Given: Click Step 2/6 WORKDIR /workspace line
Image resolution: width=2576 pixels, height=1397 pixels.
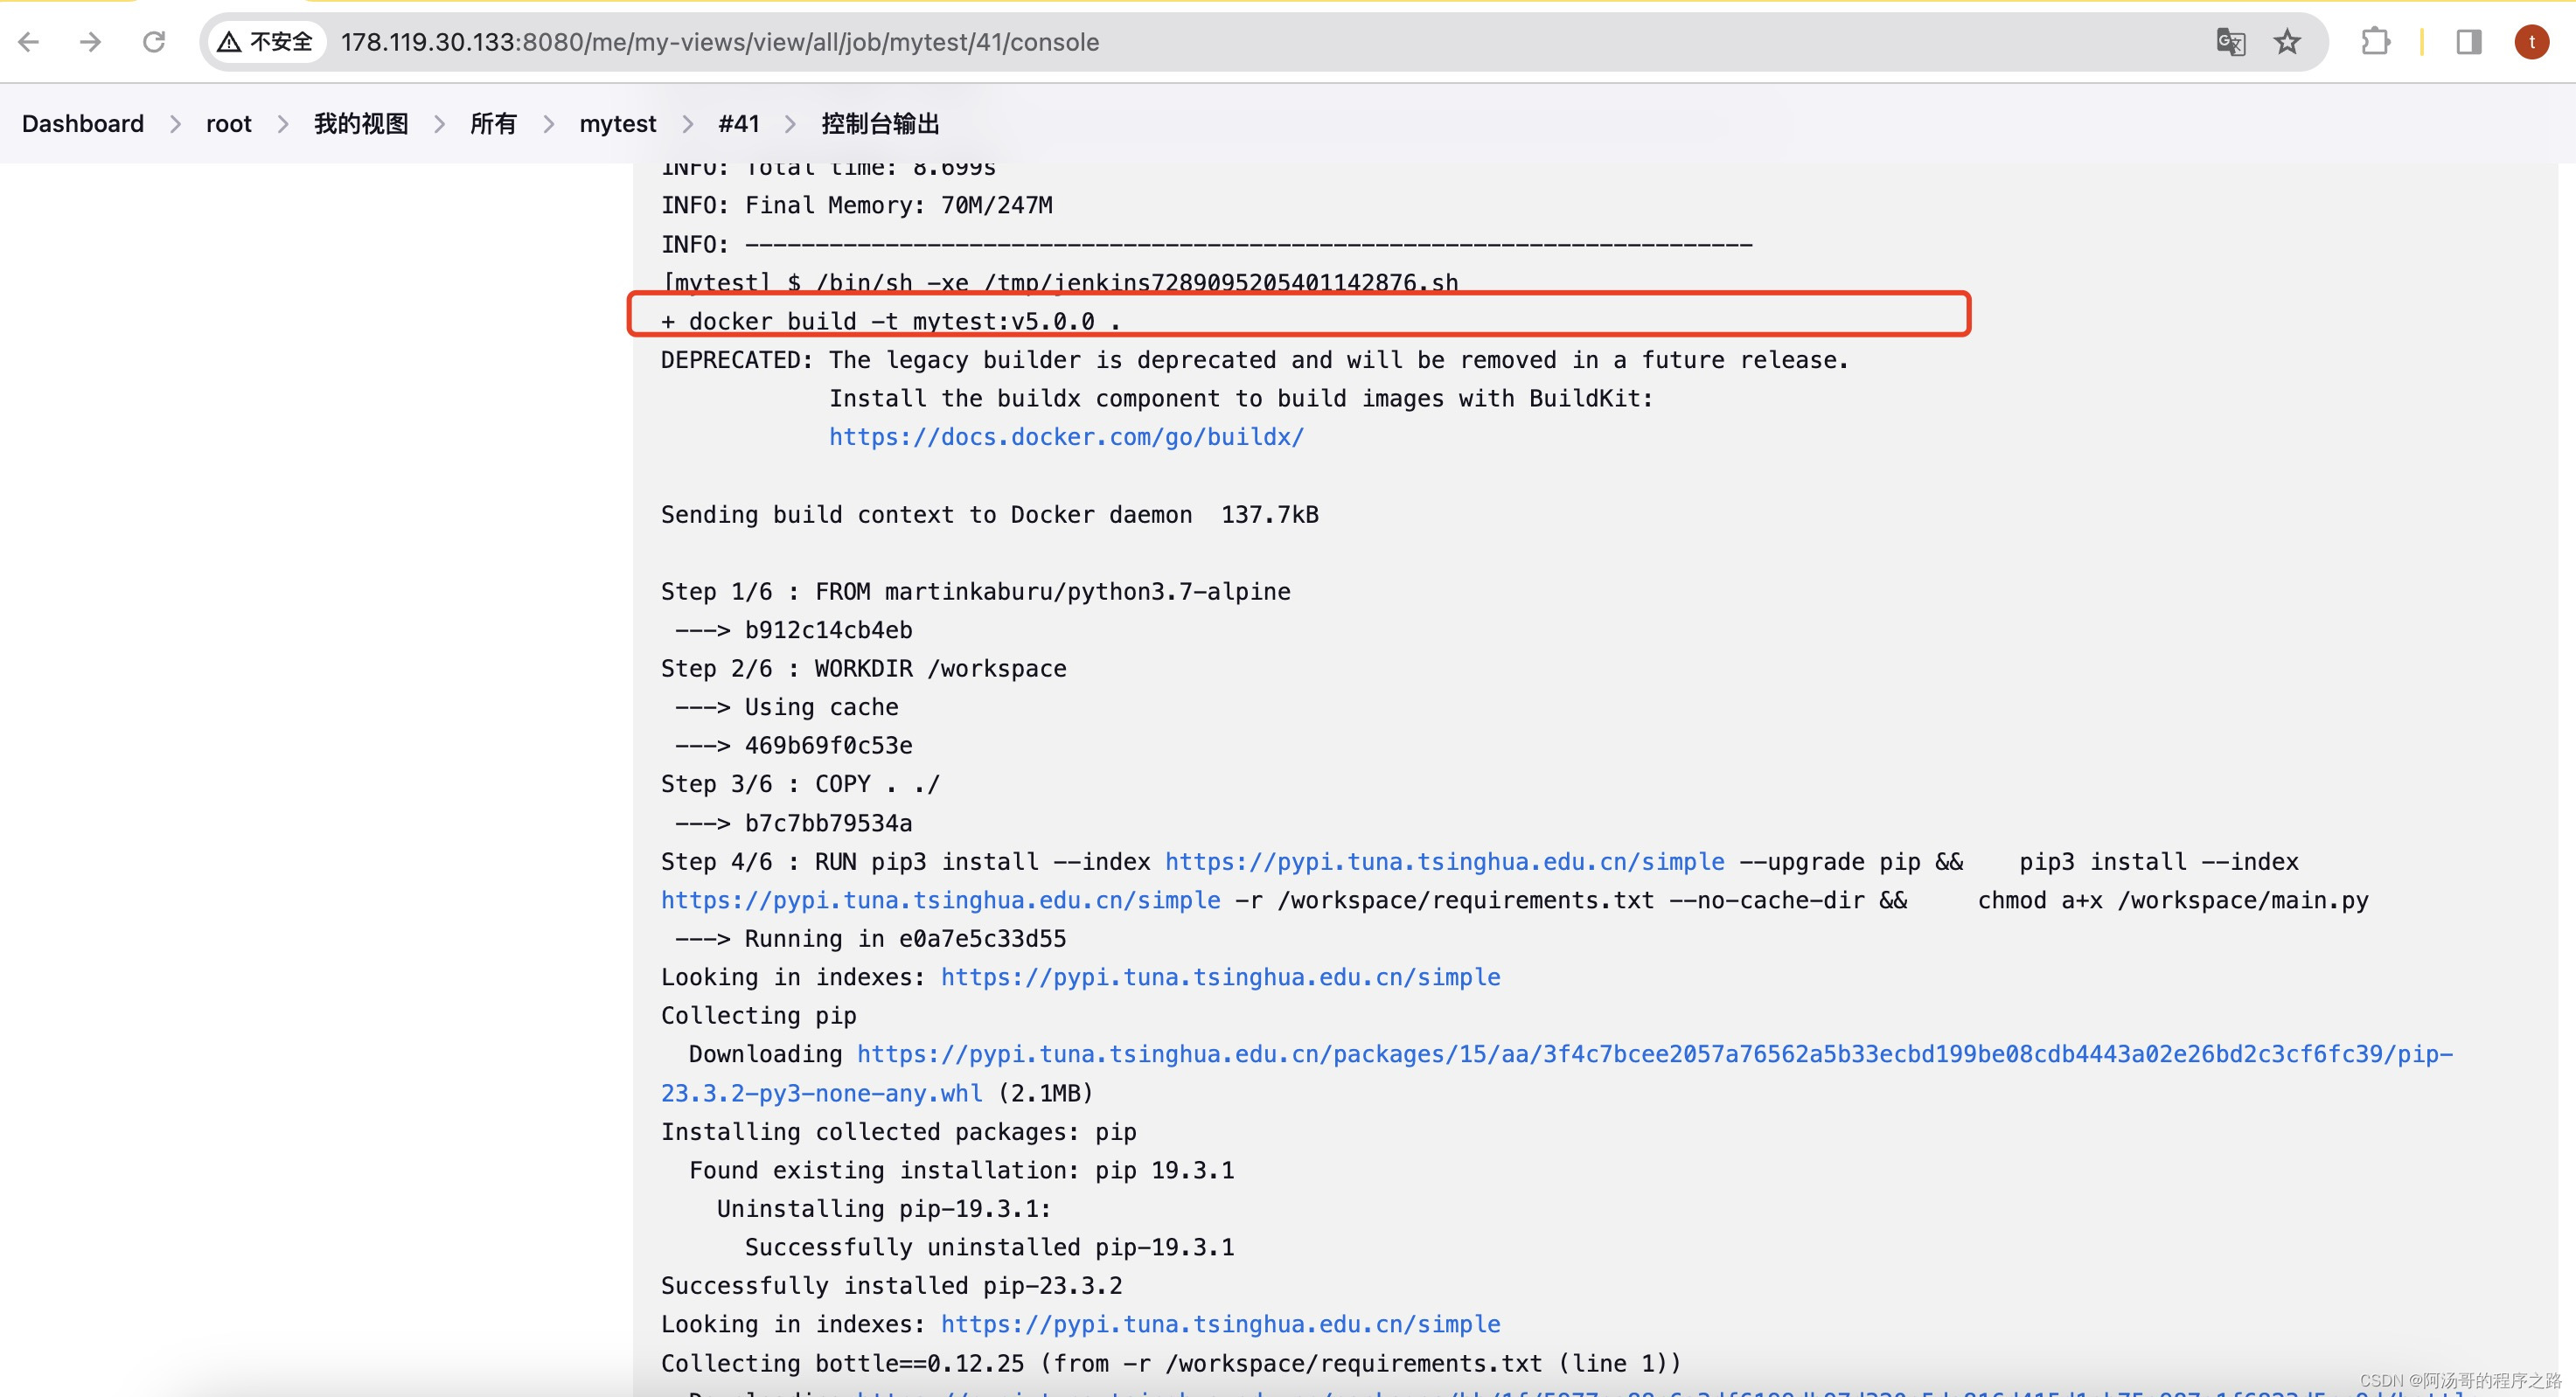Looking at the screenshot, I should 864,669.
